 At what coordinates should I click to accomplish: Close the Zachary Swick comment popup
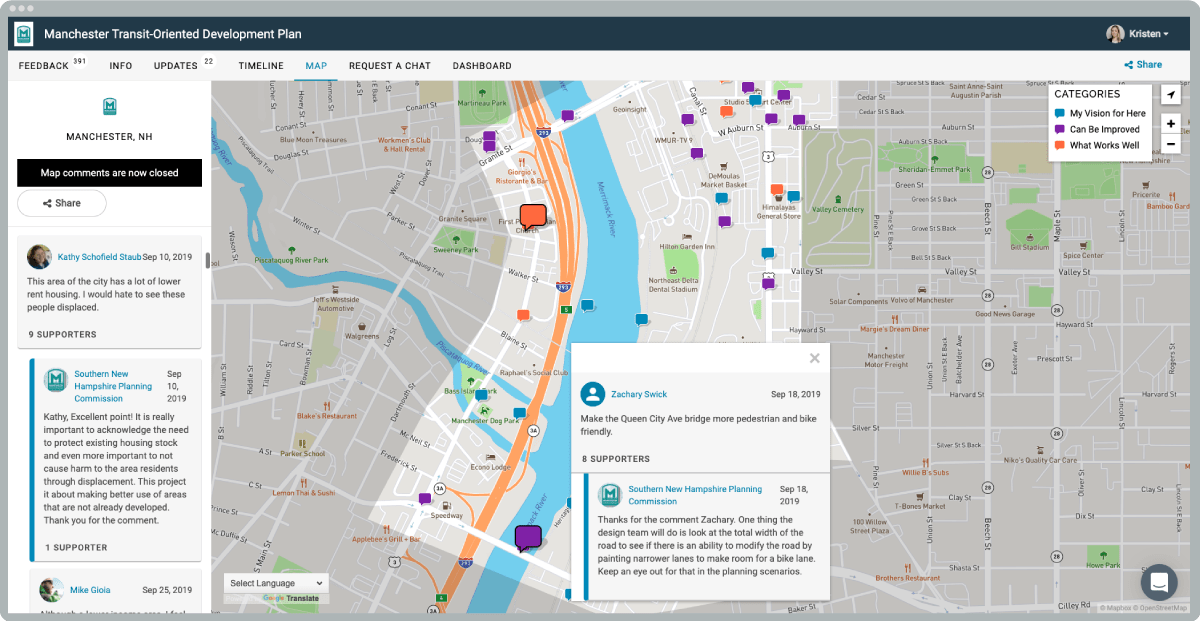(x=814, y=357)
